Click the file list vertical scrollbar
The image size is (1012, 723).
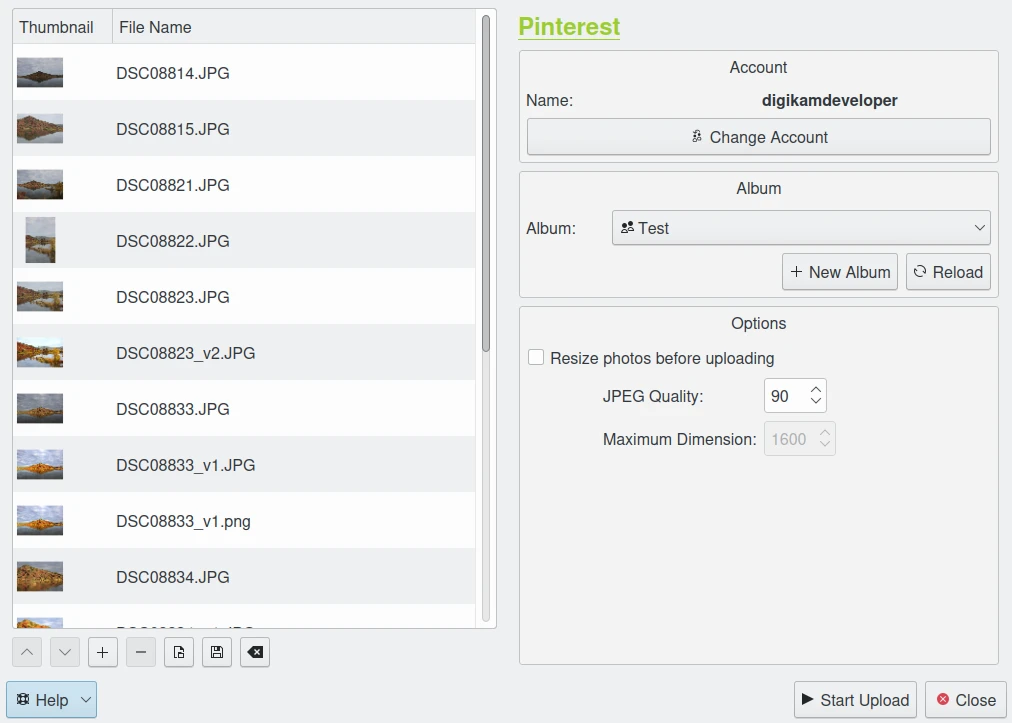[x=486, y=182]
